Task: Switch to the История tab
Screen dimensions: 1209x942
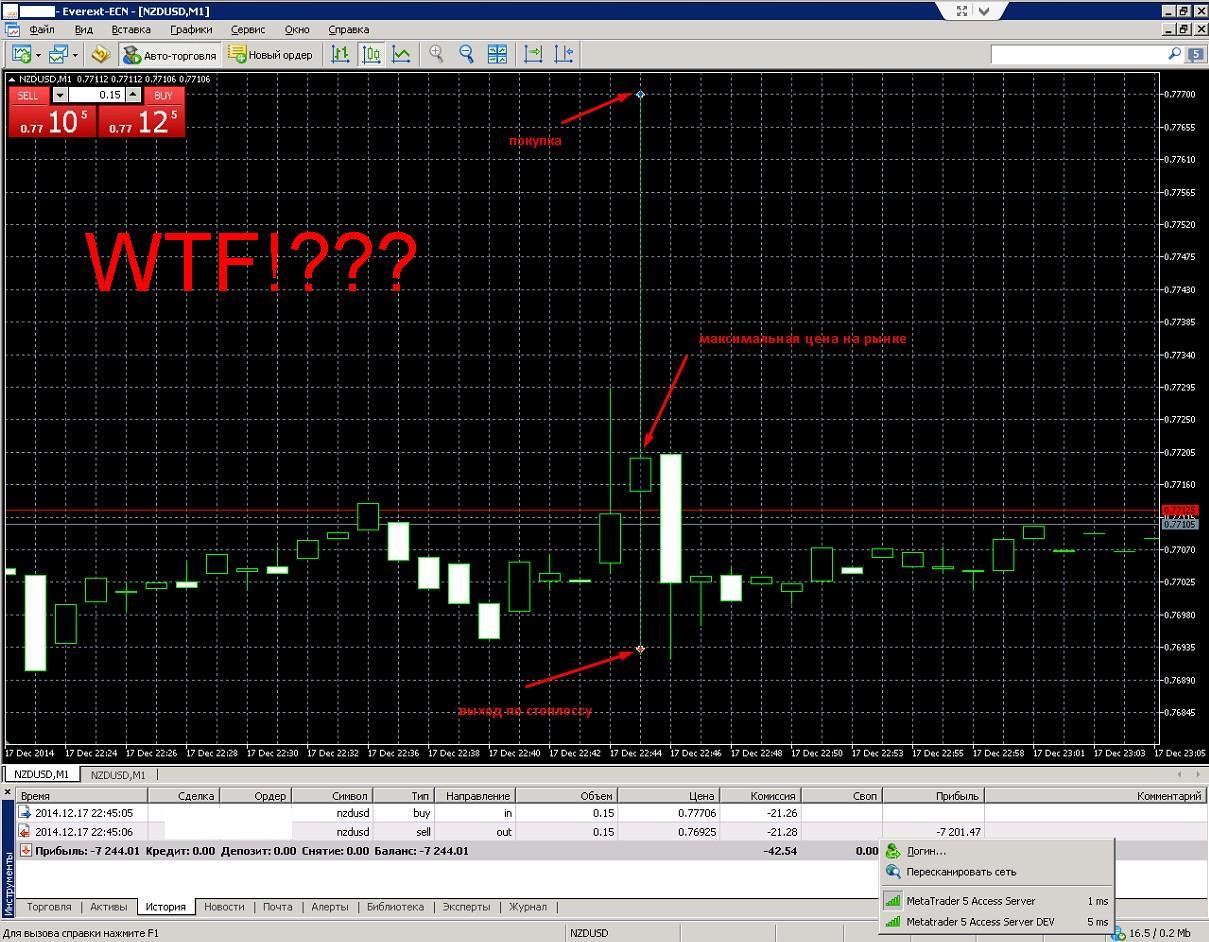Action: click(x=166, y=907)
